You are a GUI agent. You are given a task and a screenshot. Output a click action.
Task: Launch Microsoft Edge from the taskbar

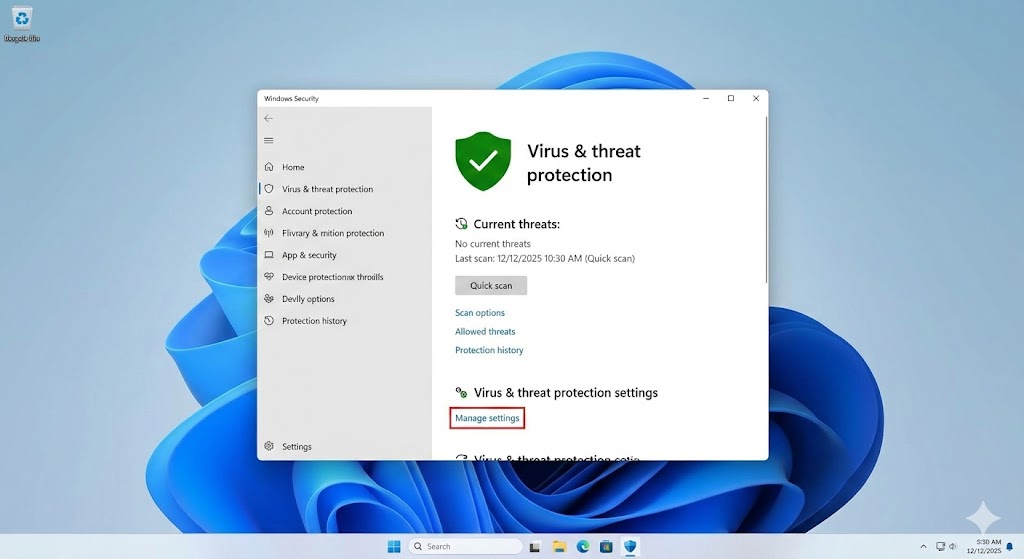583,547
